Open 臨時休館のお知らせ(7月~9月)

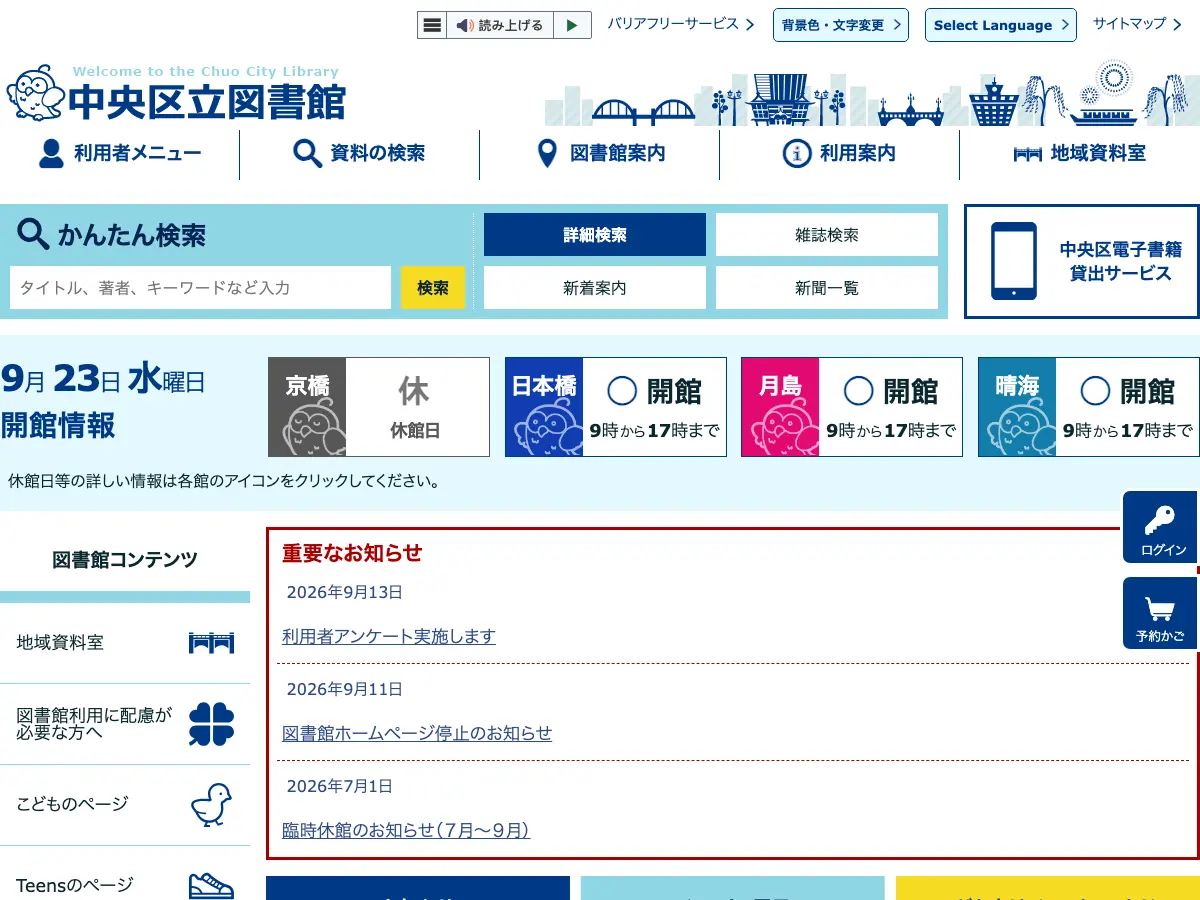pos(406,830)
